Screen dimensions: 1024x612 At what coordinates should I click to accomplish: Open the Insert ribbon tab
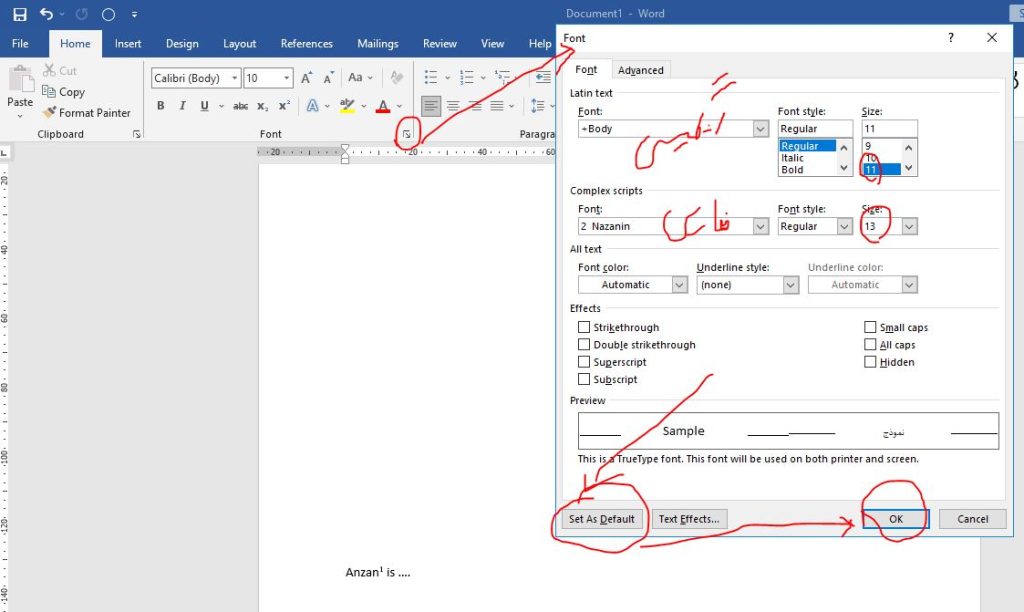point(128,44)
